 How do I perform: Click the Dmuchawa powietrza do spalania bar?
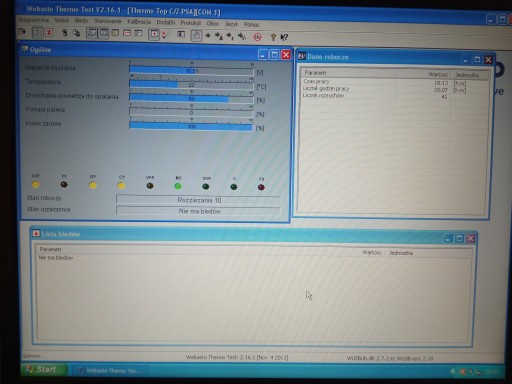pyautogui.click(x=191, y=99)
